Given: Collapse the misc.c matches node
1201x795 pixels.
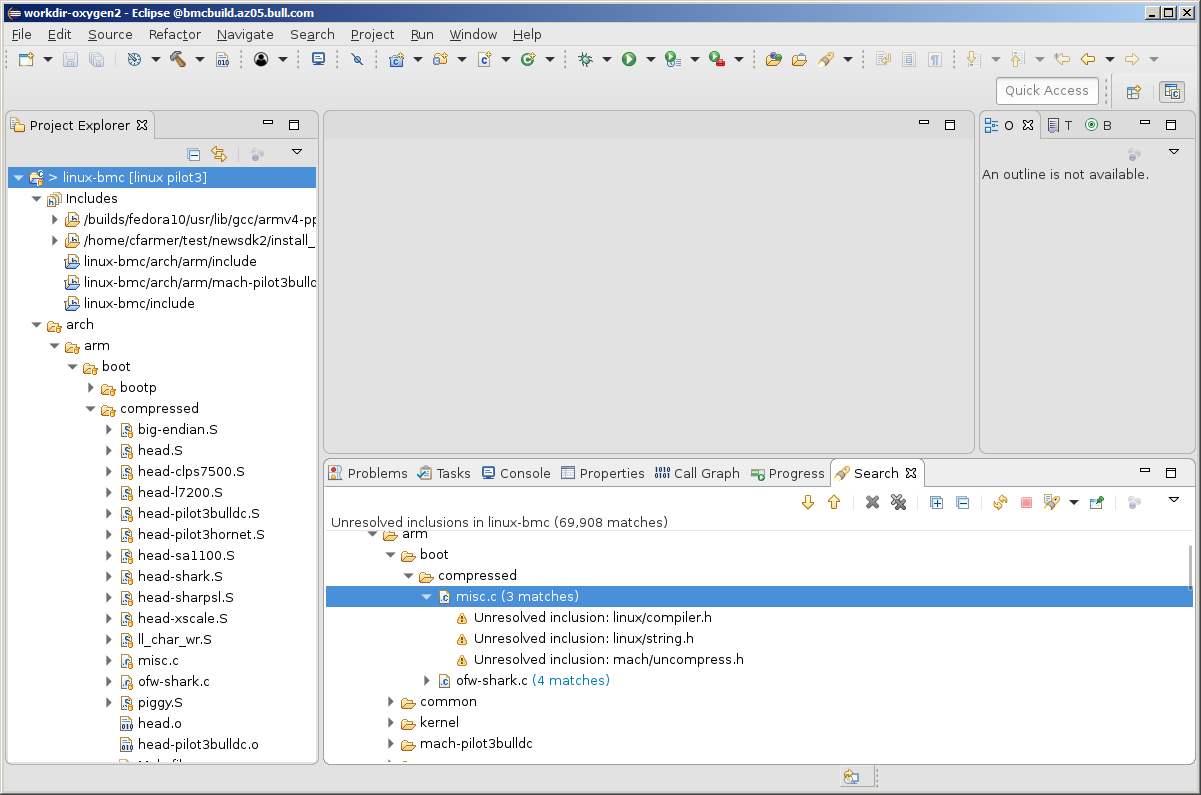Looking at the screenshot, I should click(427, 597).
